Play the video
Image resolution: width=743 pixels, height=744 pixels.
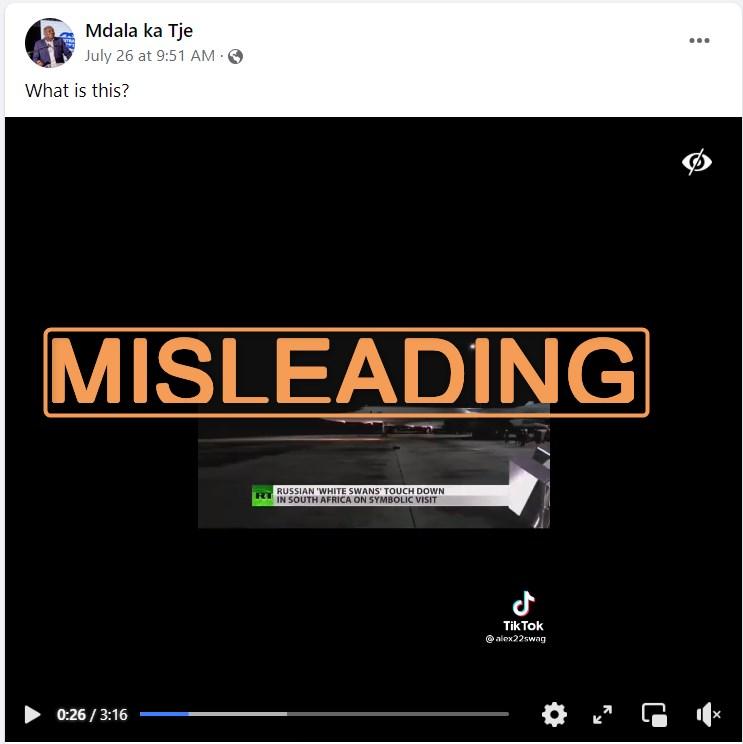(32, 714)
